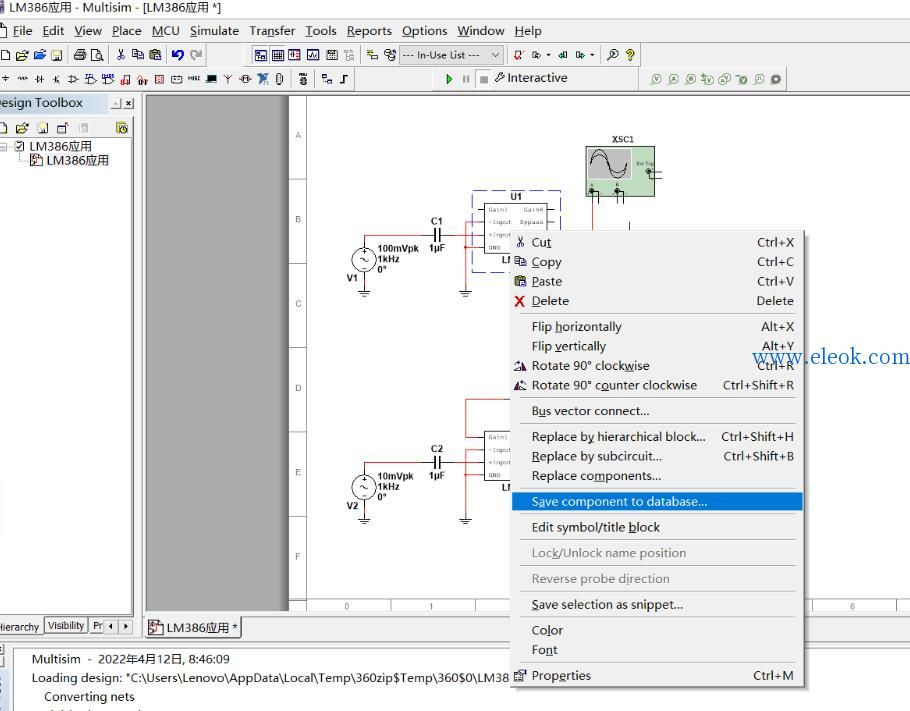
Task: Select Edit symbol/title block menu entry
Action: tap(595, 527)
